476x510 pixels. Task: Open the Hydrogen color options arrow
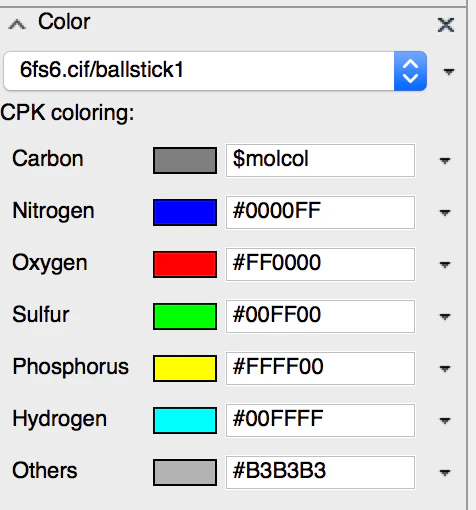tap(445, 421)
